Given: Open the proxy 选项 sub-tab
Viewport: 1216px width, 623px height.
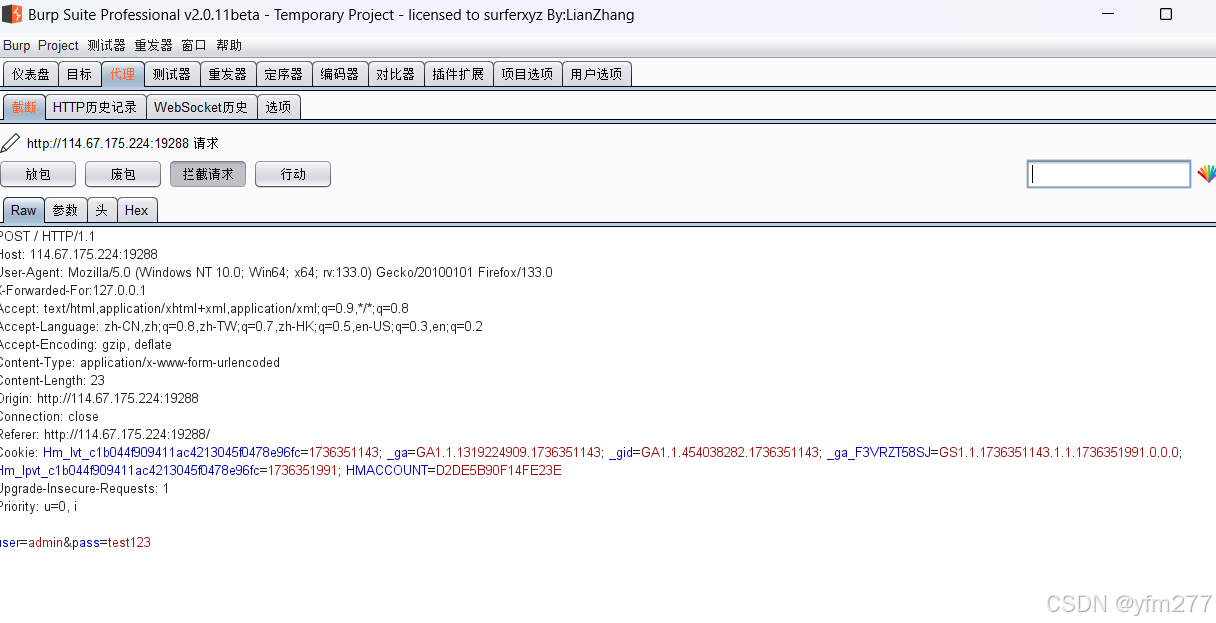Looking at the screenshot, I should click(x=278, y=107).
